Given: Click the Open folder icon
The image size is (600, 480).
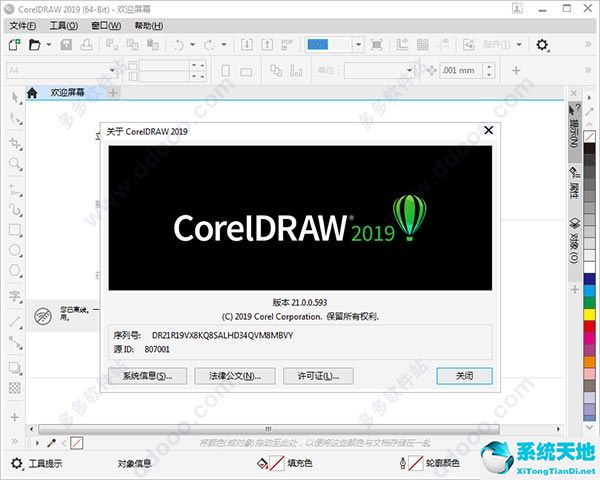Looking at the screenshot, I should tap(34, 45).
